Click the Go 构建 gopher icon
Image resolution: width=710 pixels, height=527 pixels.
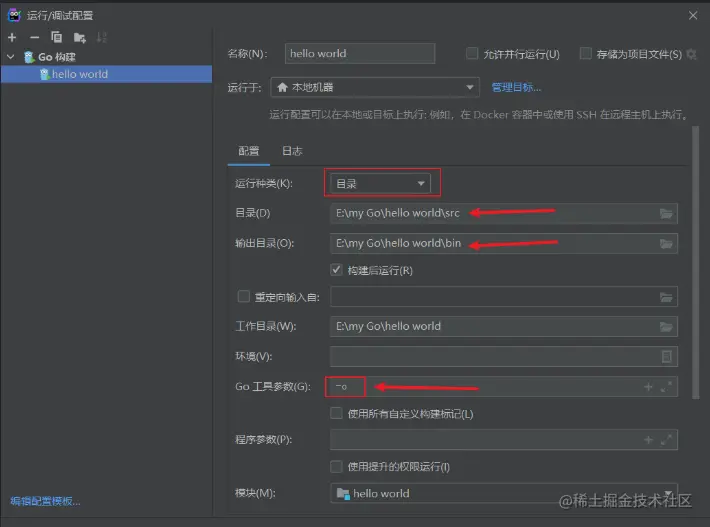click(29, 57)
